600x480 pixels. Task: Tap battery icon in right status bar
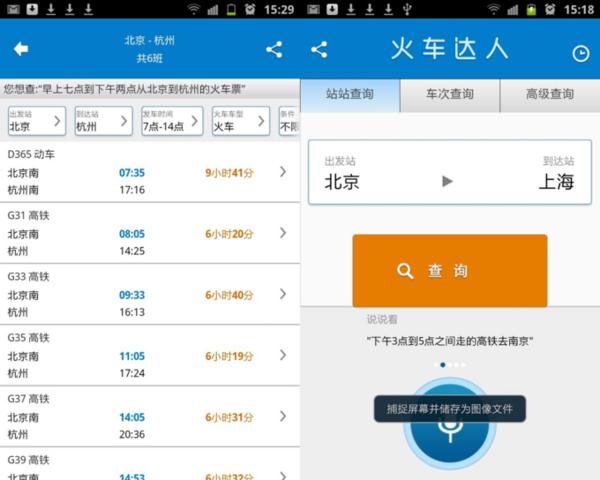[531, 9]
